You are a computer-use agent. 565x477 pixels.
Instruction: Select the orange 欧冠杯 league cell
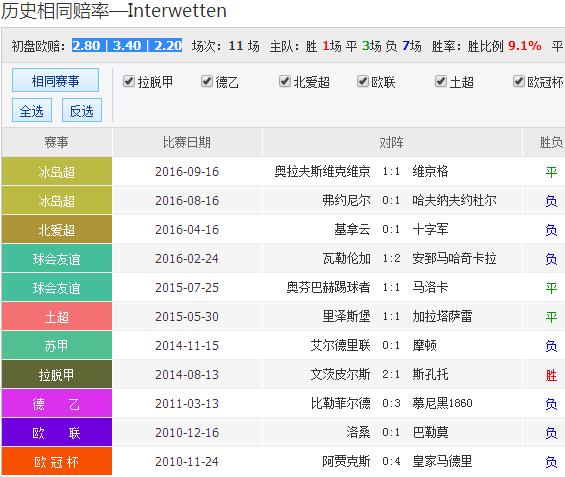coord(57,462)
